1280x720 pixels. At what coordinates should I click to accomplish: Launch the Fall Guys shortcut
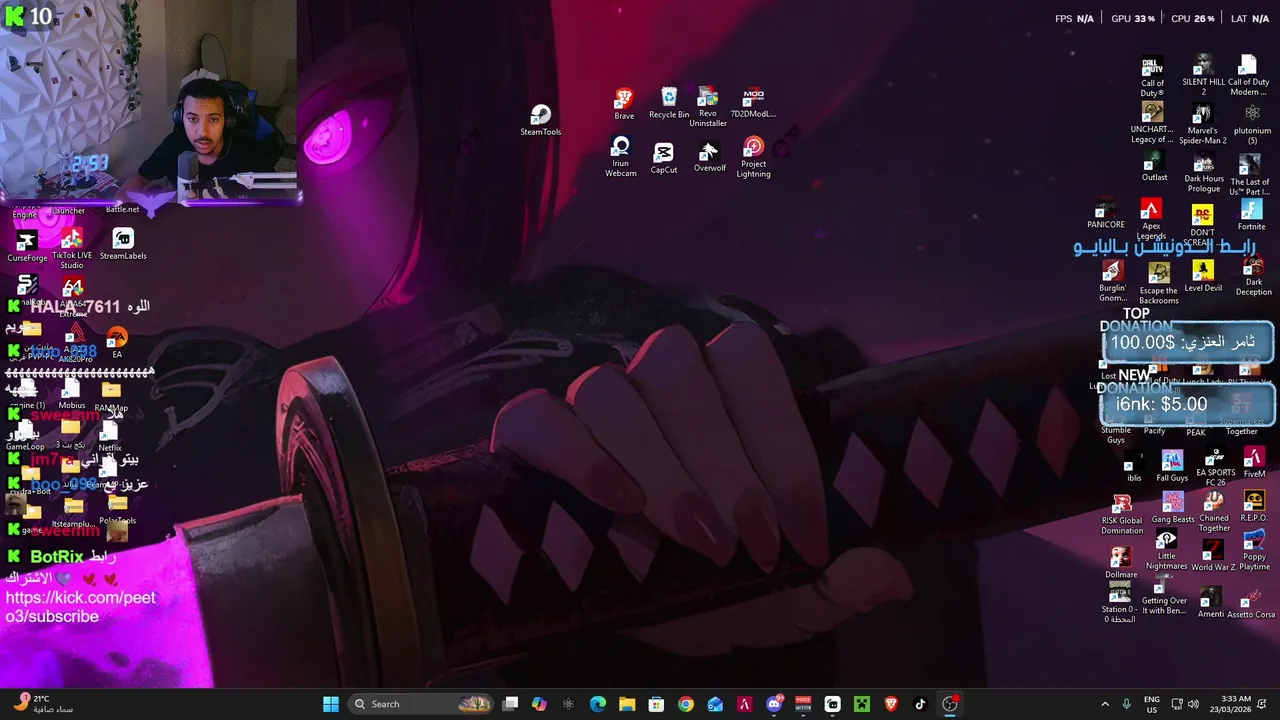pyautogui.click(x=1172, y=467)
